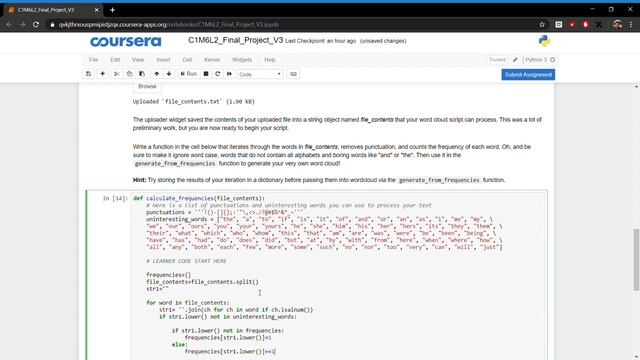Click scrollbar up arrow at top right

coord(636,87)
